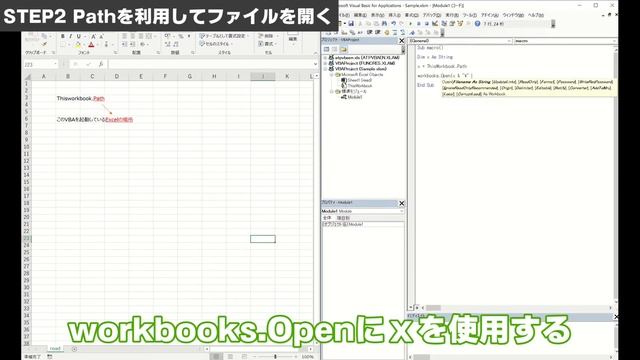The height and width of the screenshot is (360, 640).
Task: Select column A header
Action: pos(44,76)
